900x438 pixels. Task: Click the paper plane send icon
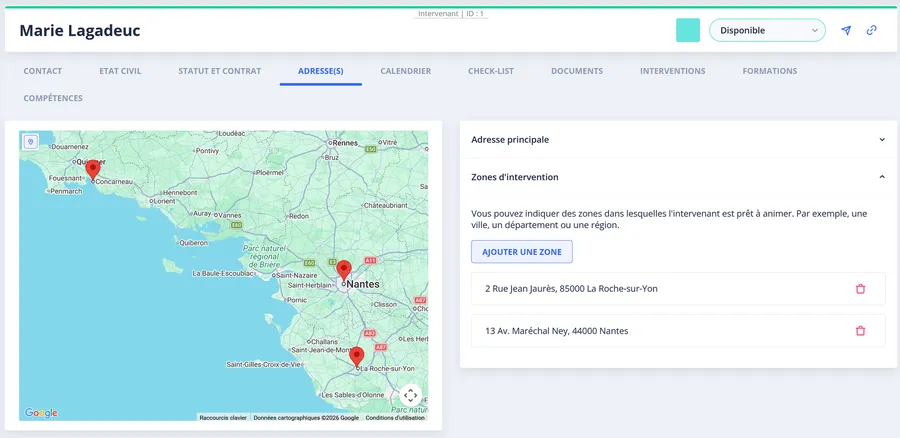(846, 30)
